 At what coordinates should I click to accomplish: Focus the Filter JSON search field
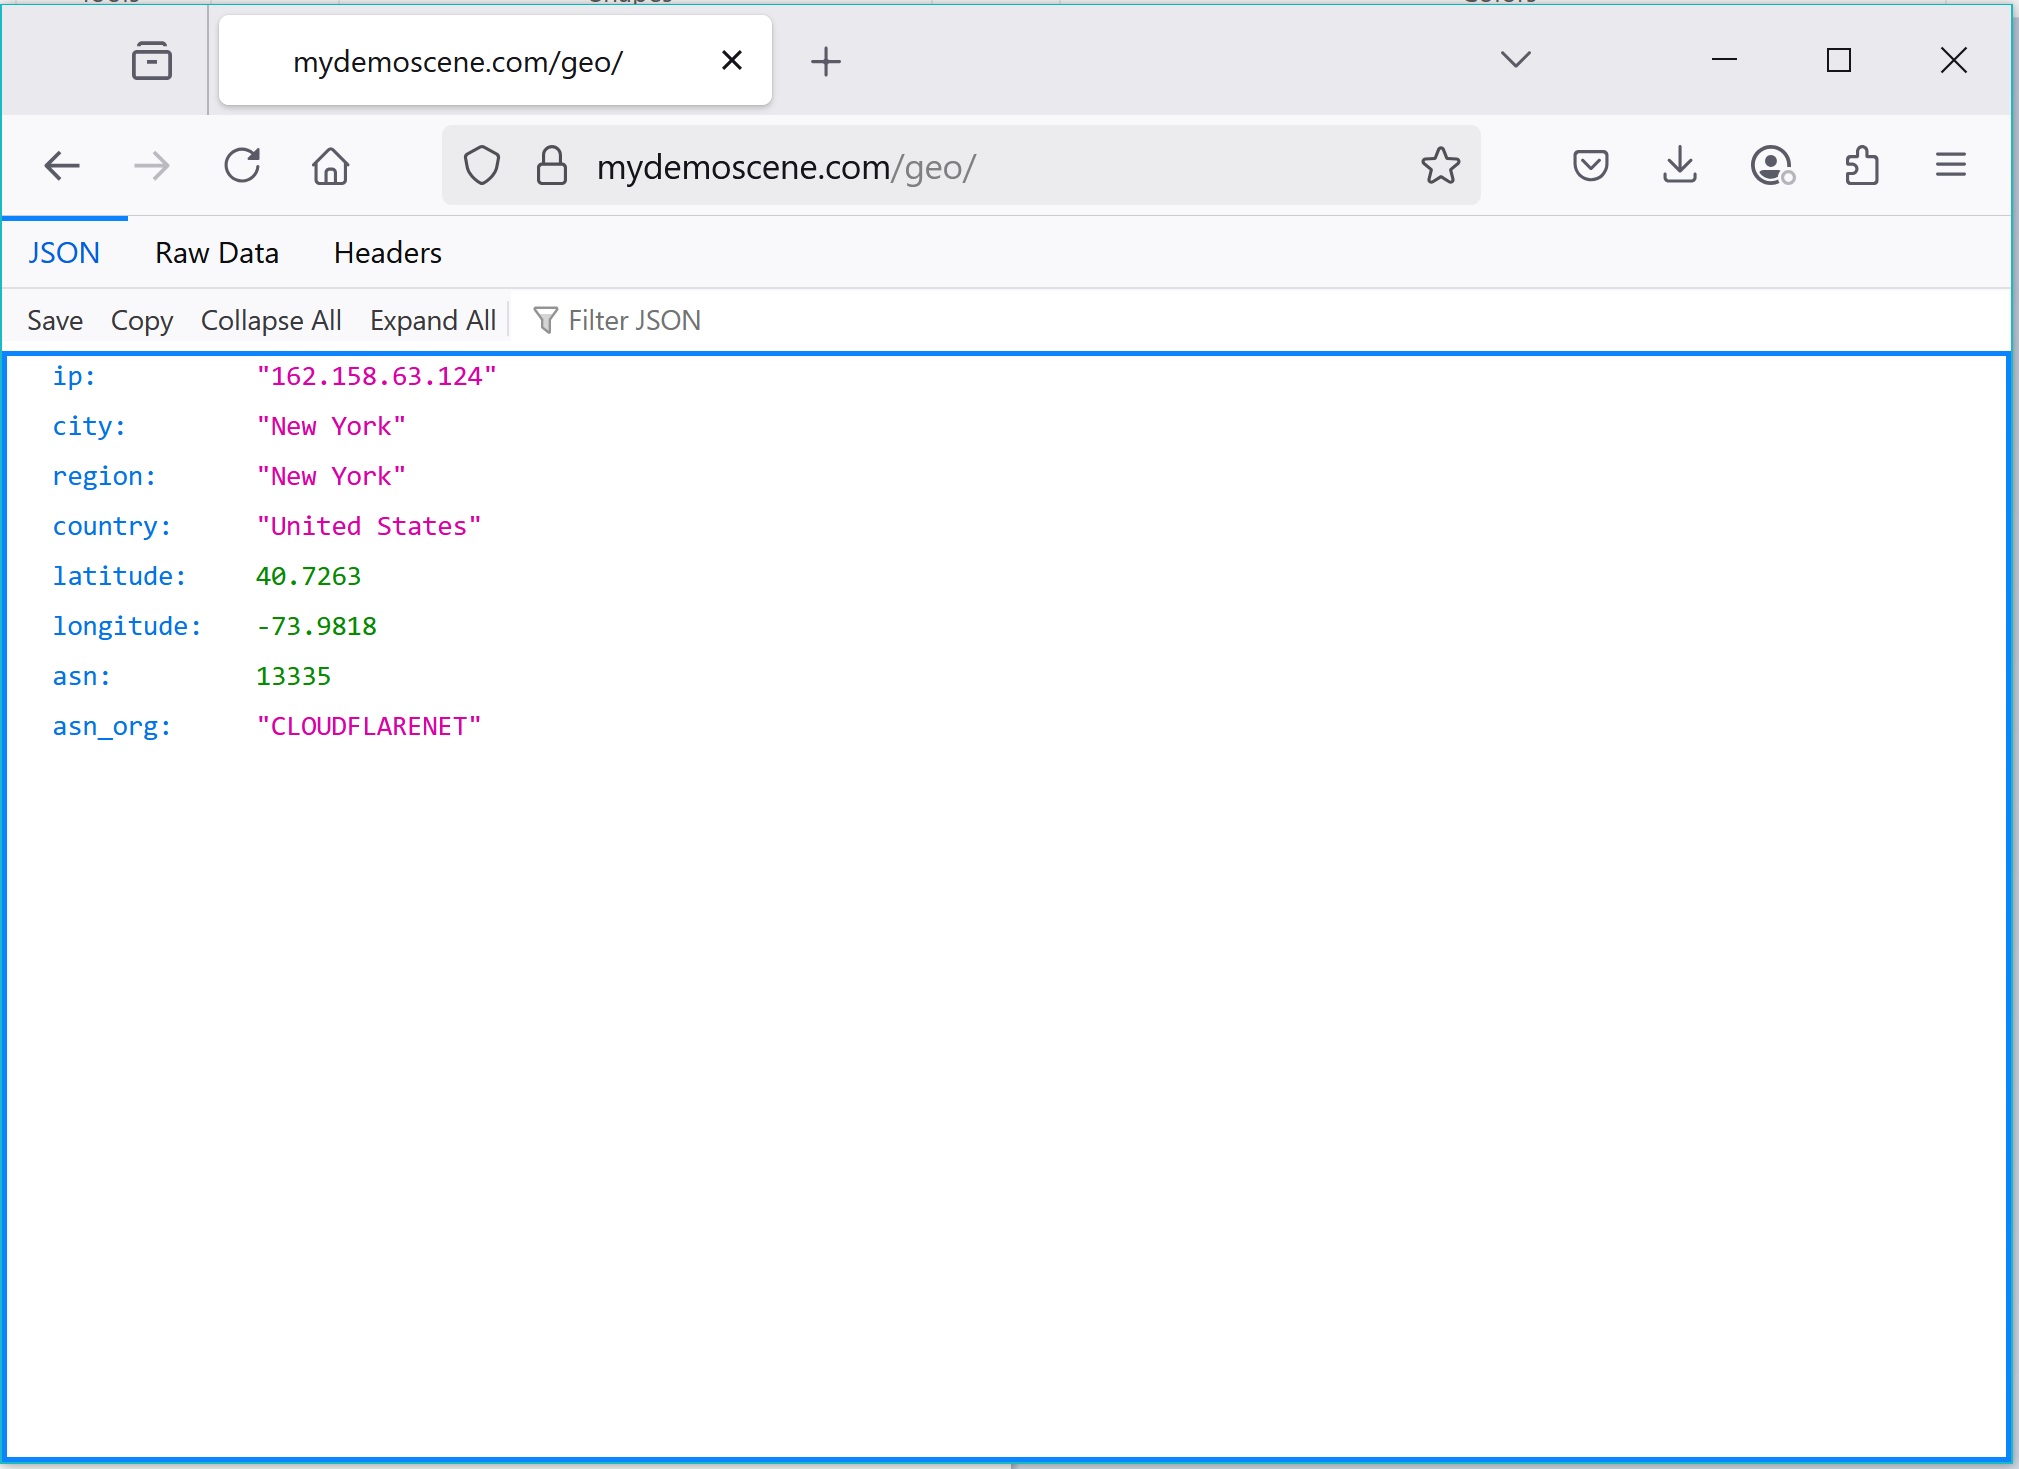point(634,320)
